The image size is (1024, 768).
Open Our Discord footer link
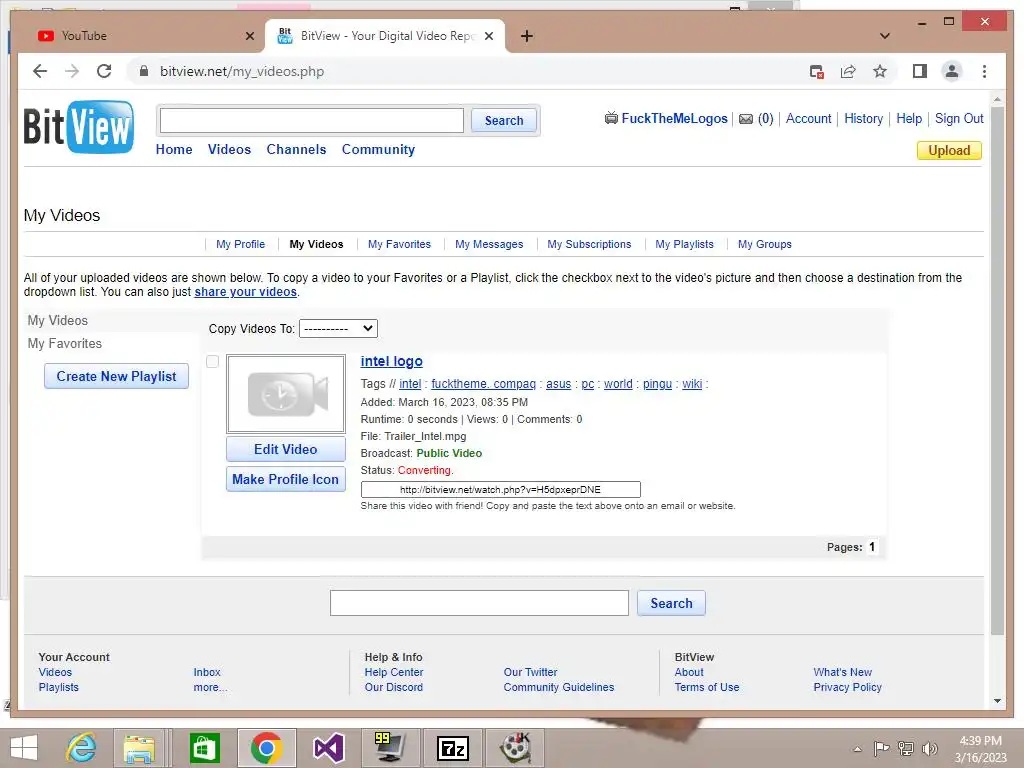(x=394, y=687)
